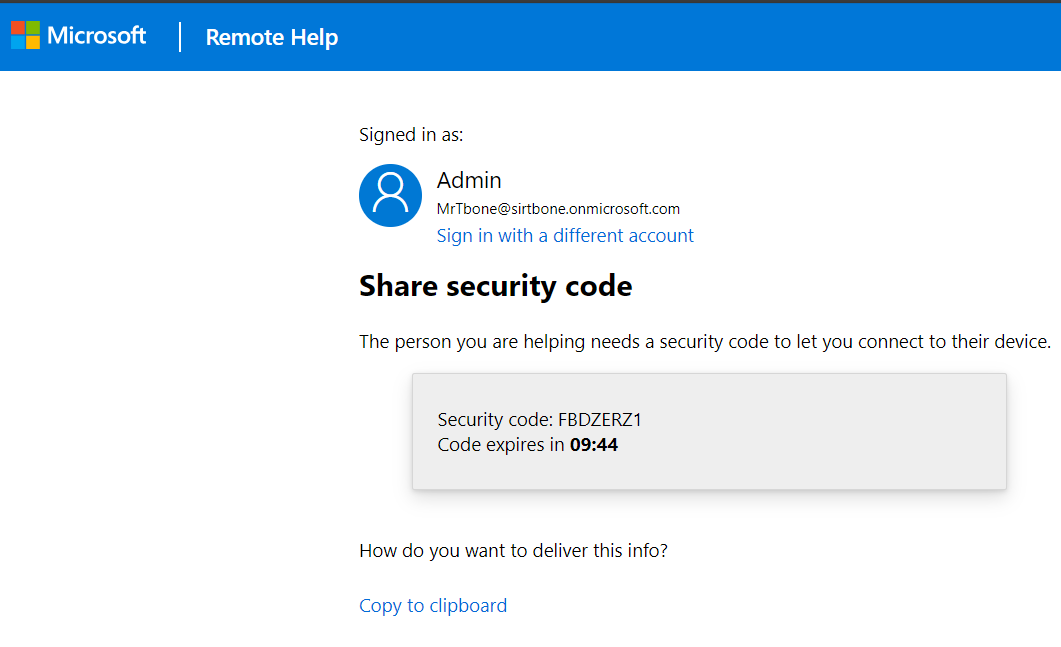Click the MrTbone email address
The height and width of the screenshot is (647, 1061).
[558, 209]
